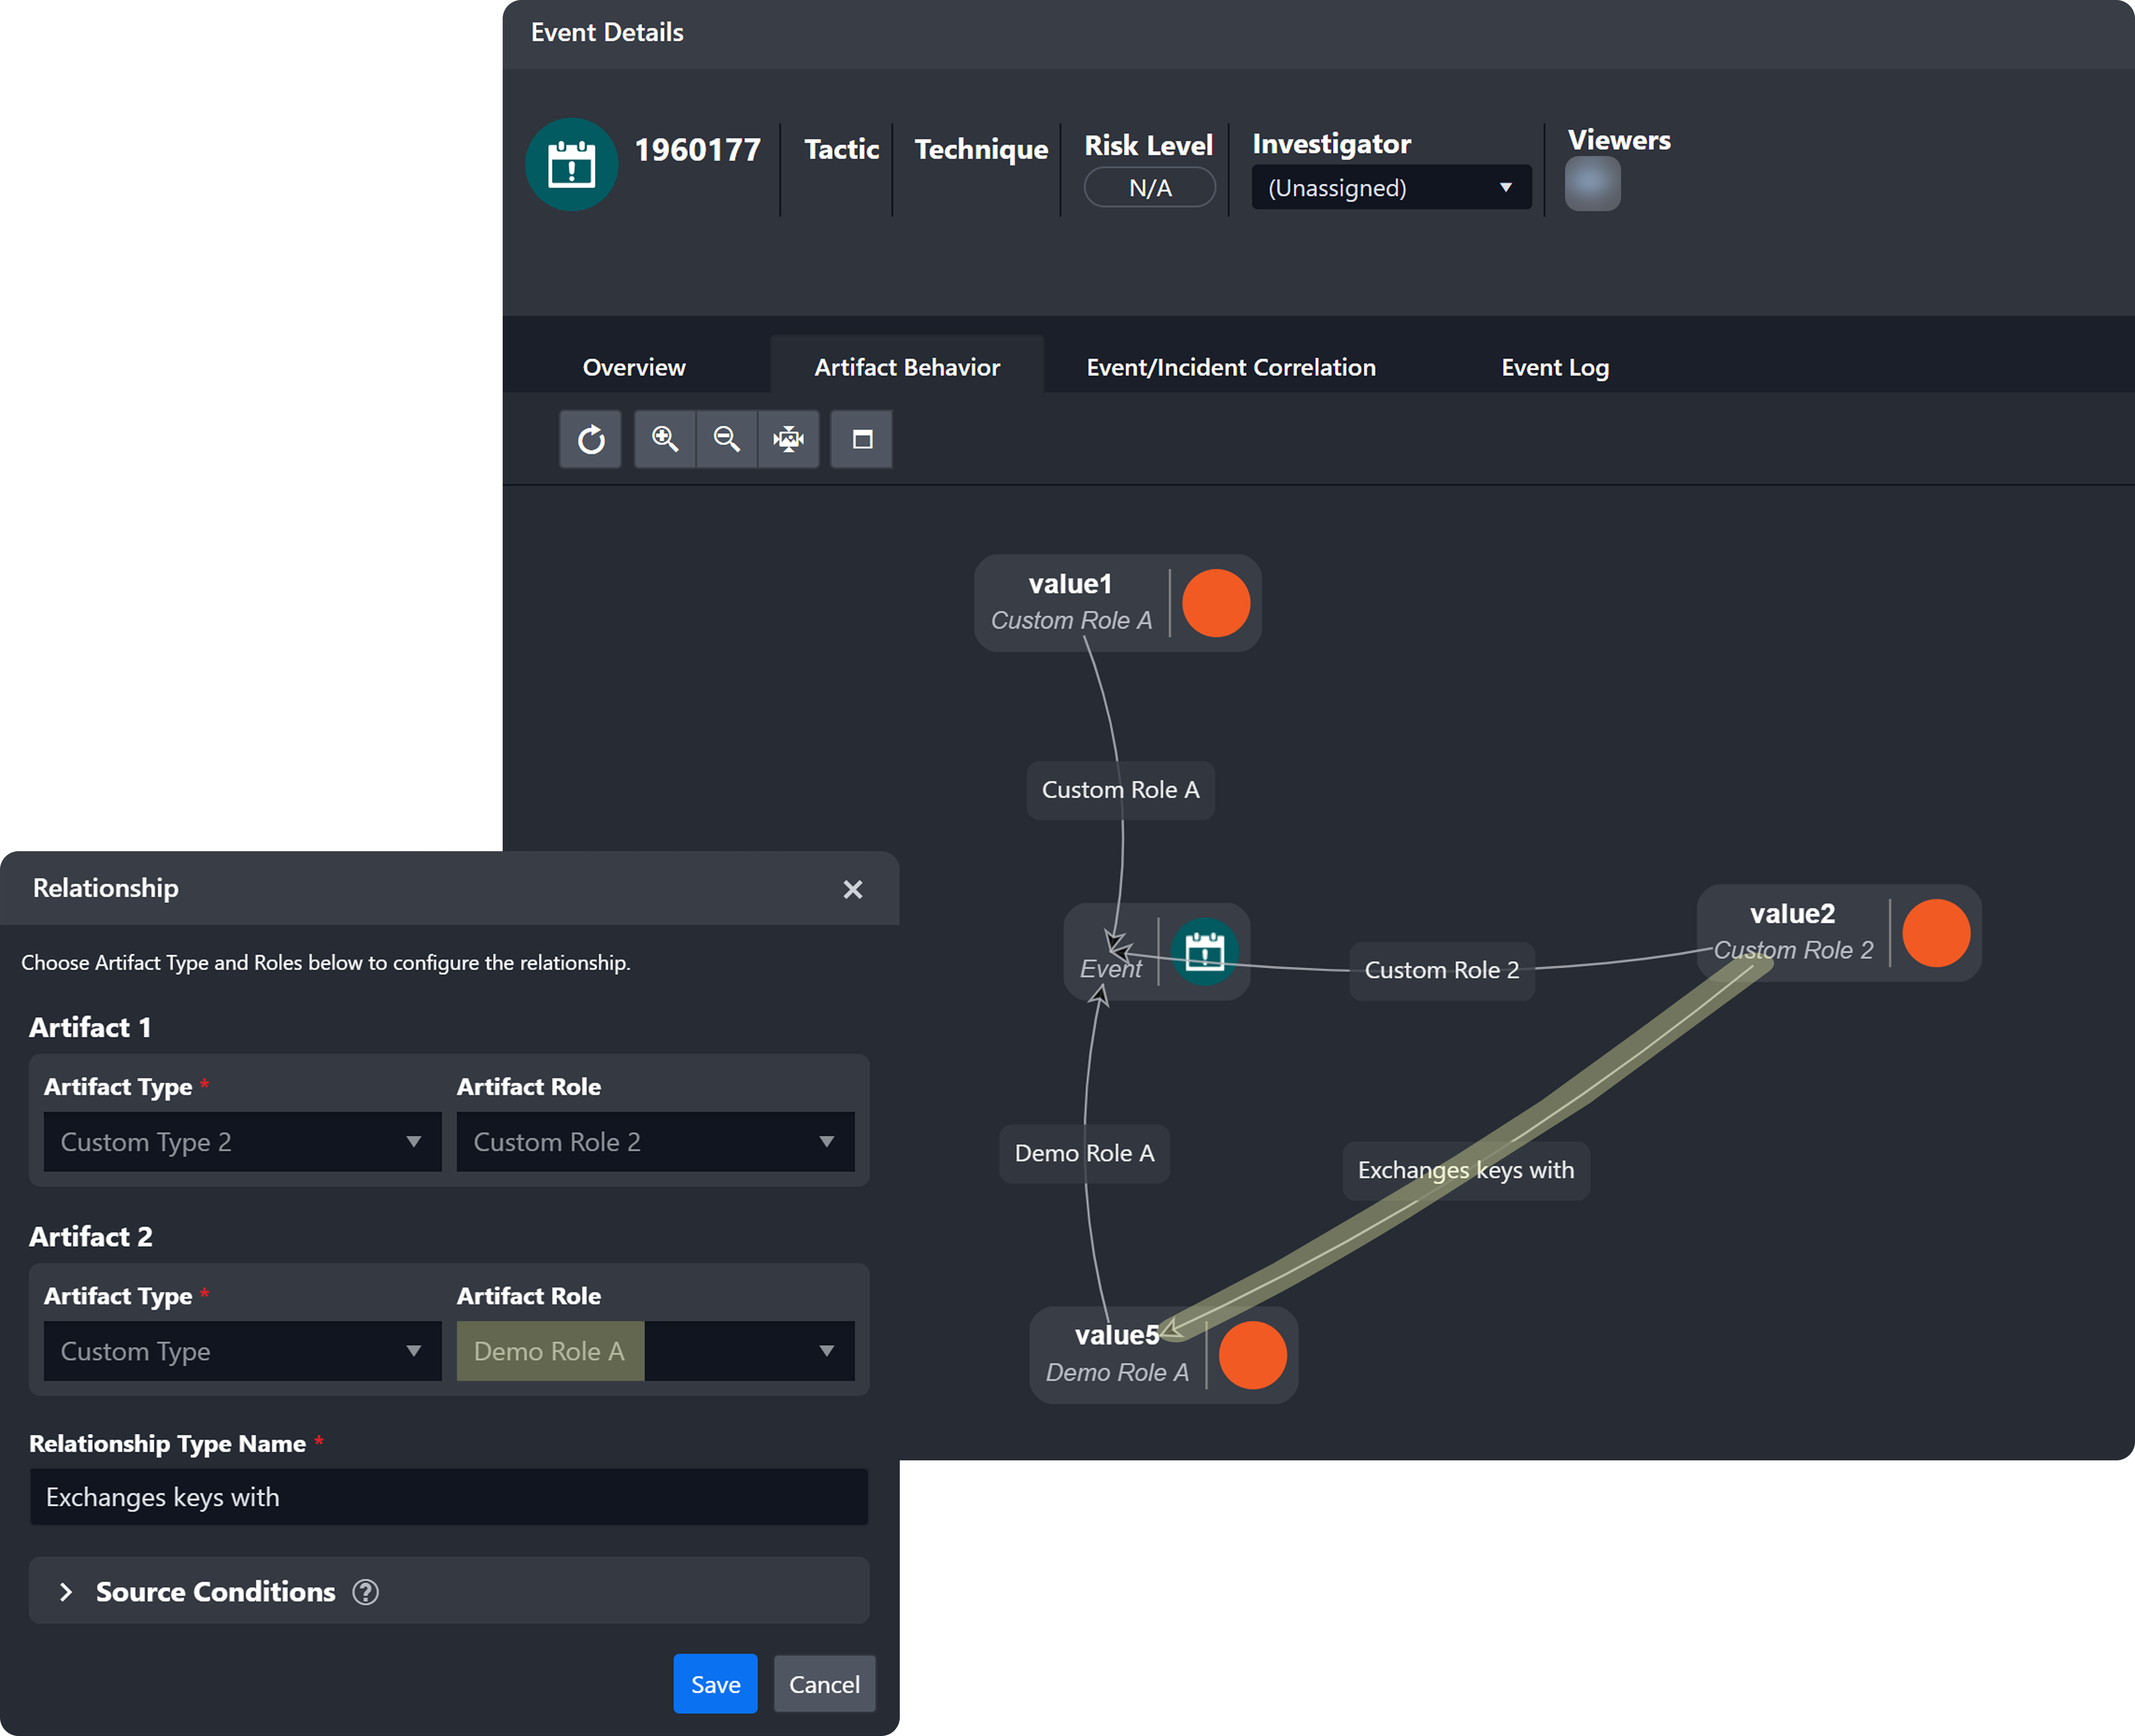Screen dimensions: 2135x1736
Task: Click the Viewers avatar thumbnail
Action: 1592,185
